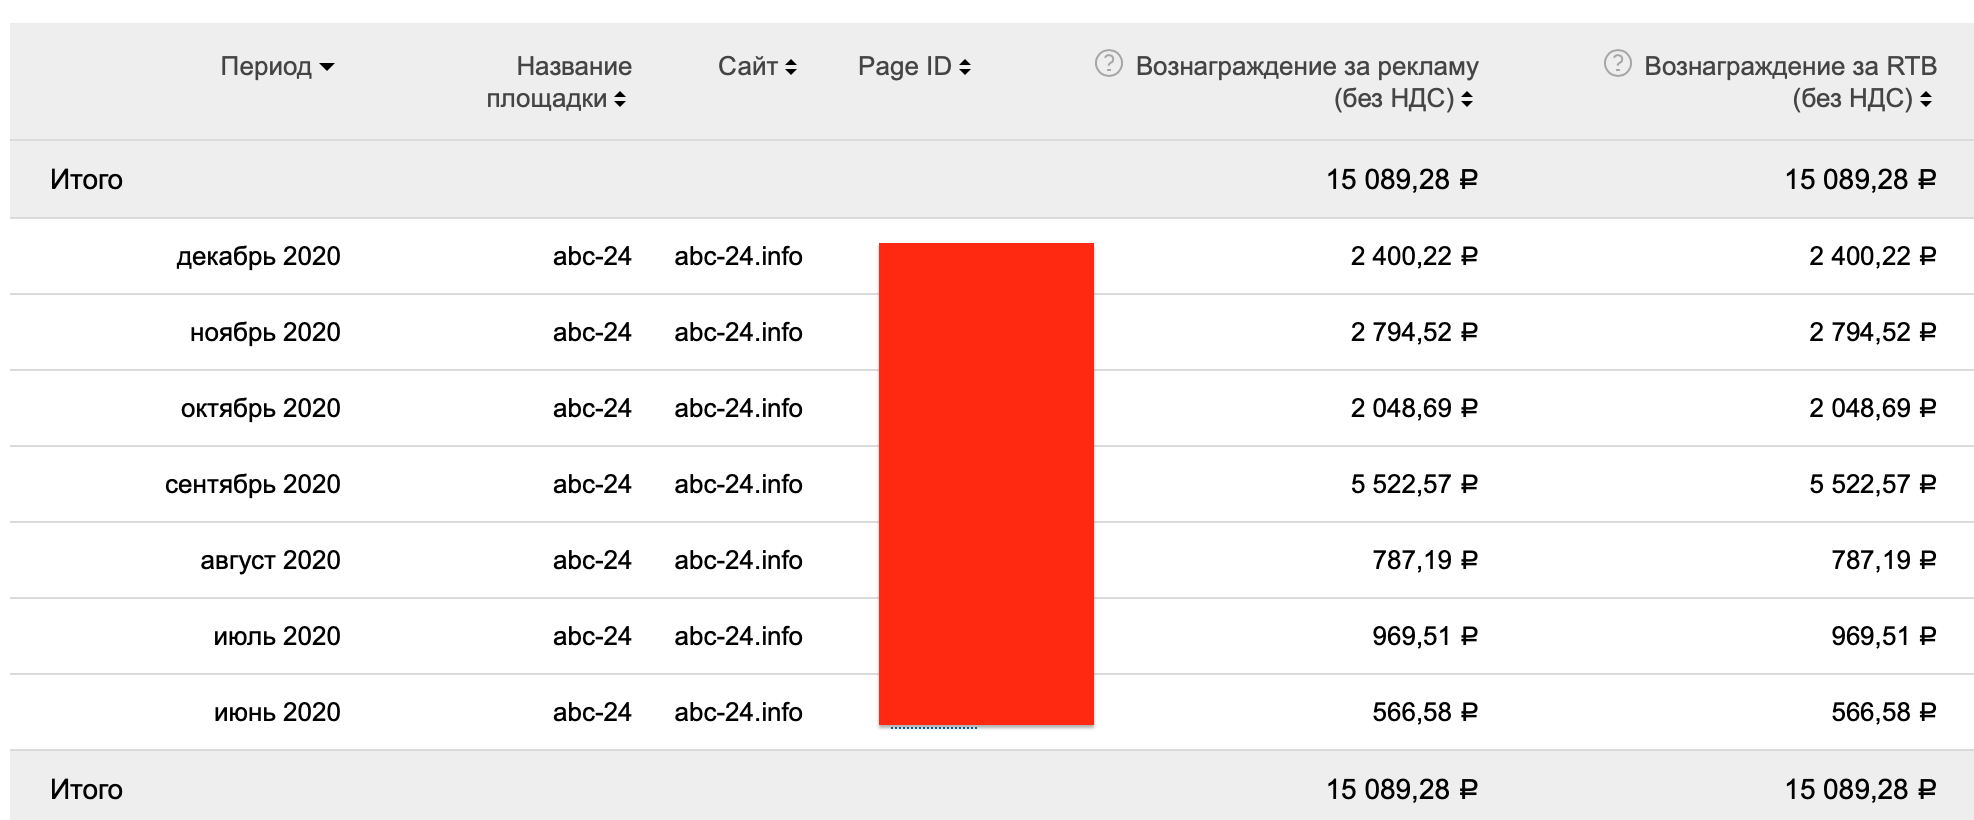Sort by Сайт column arrows
The image size is (1974, 820).
791,67
